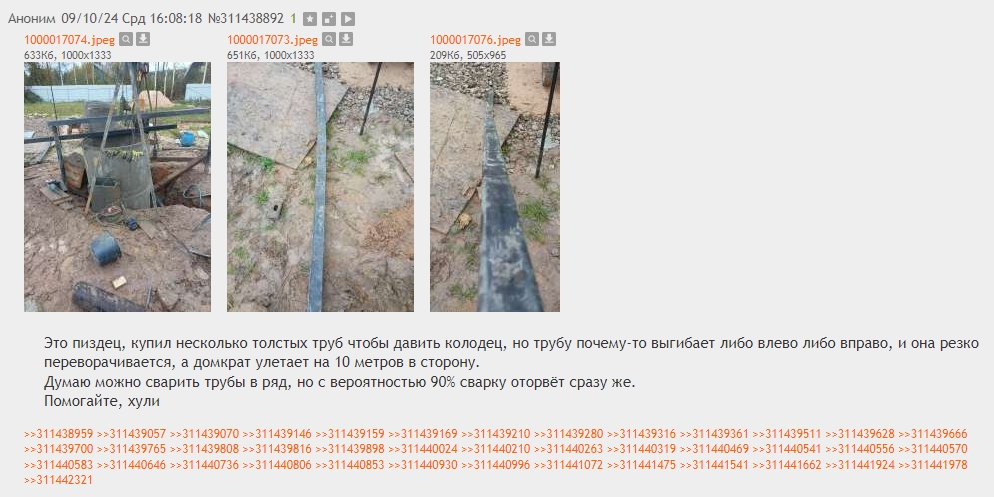Jump to reply >>311439700
Viewport: 994px width, 497px height.
(x=58, y=449)
